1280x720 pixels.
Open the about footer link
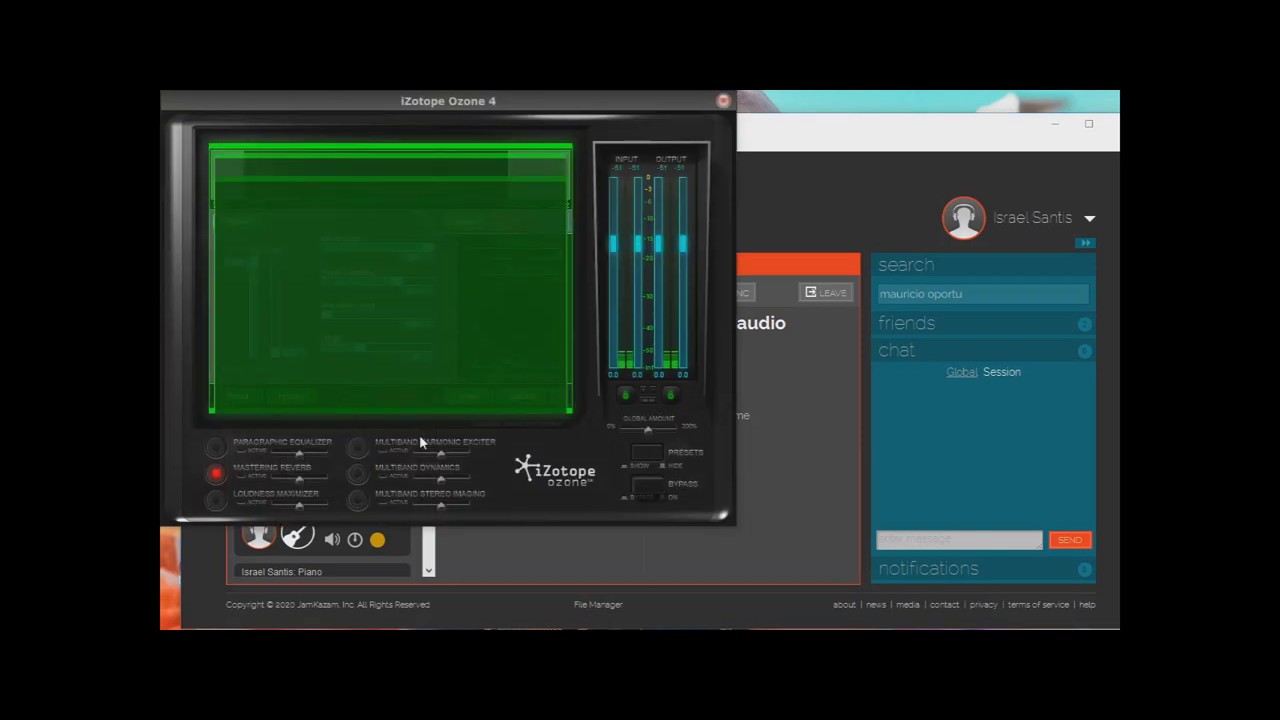844,605
